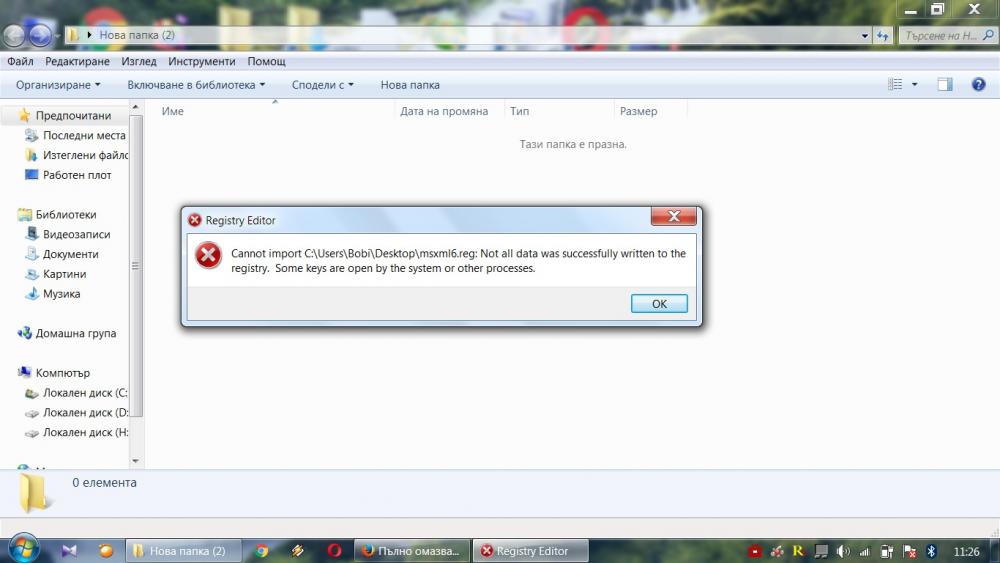Open the Помощ menu

[266, 61]
